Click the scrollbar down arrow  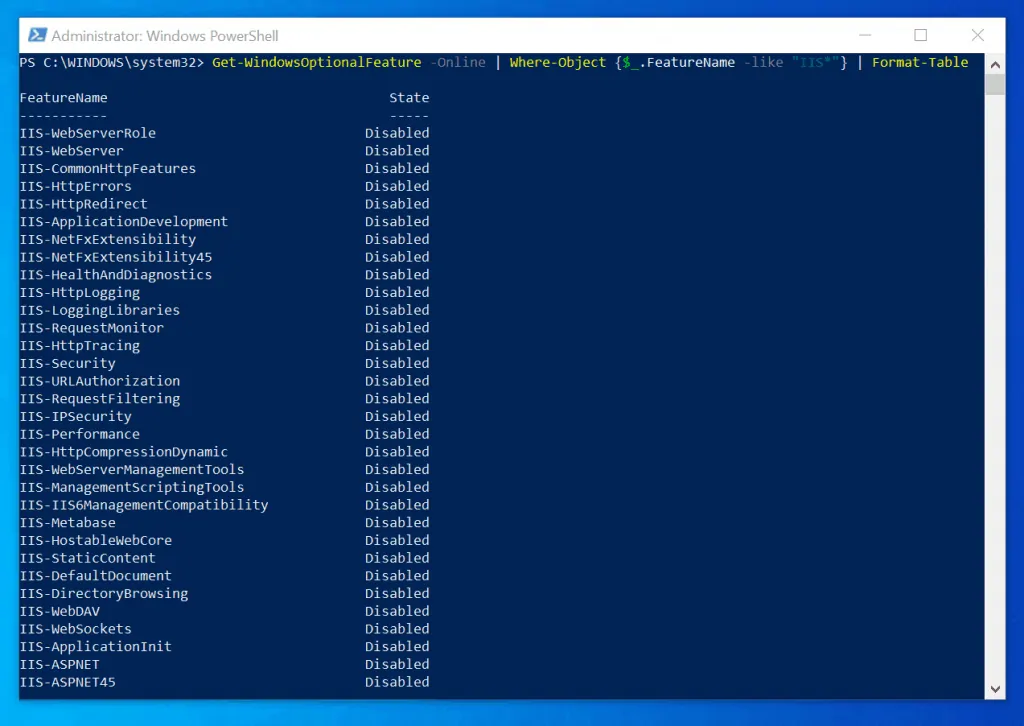pos(995,689)
